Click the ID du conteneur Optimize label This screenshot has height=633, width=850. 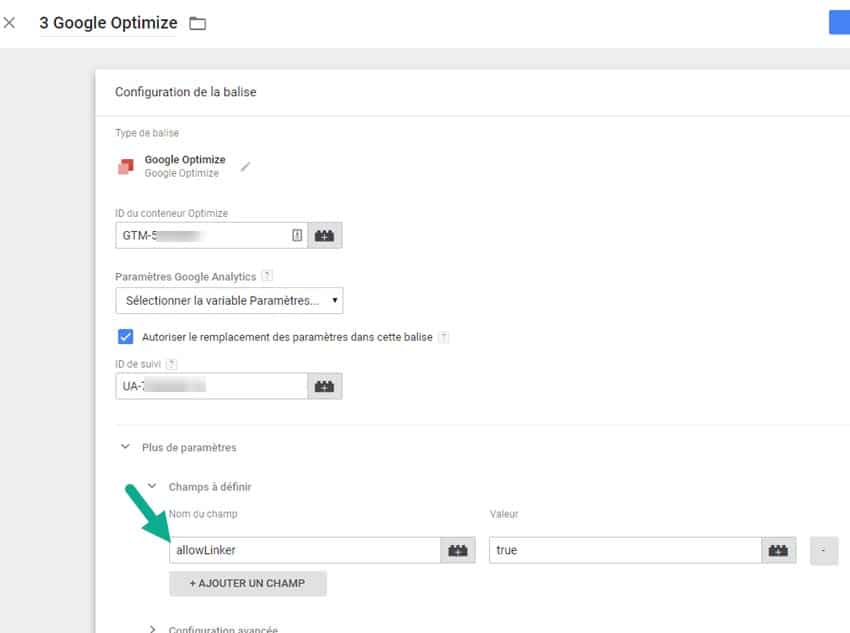171,213
